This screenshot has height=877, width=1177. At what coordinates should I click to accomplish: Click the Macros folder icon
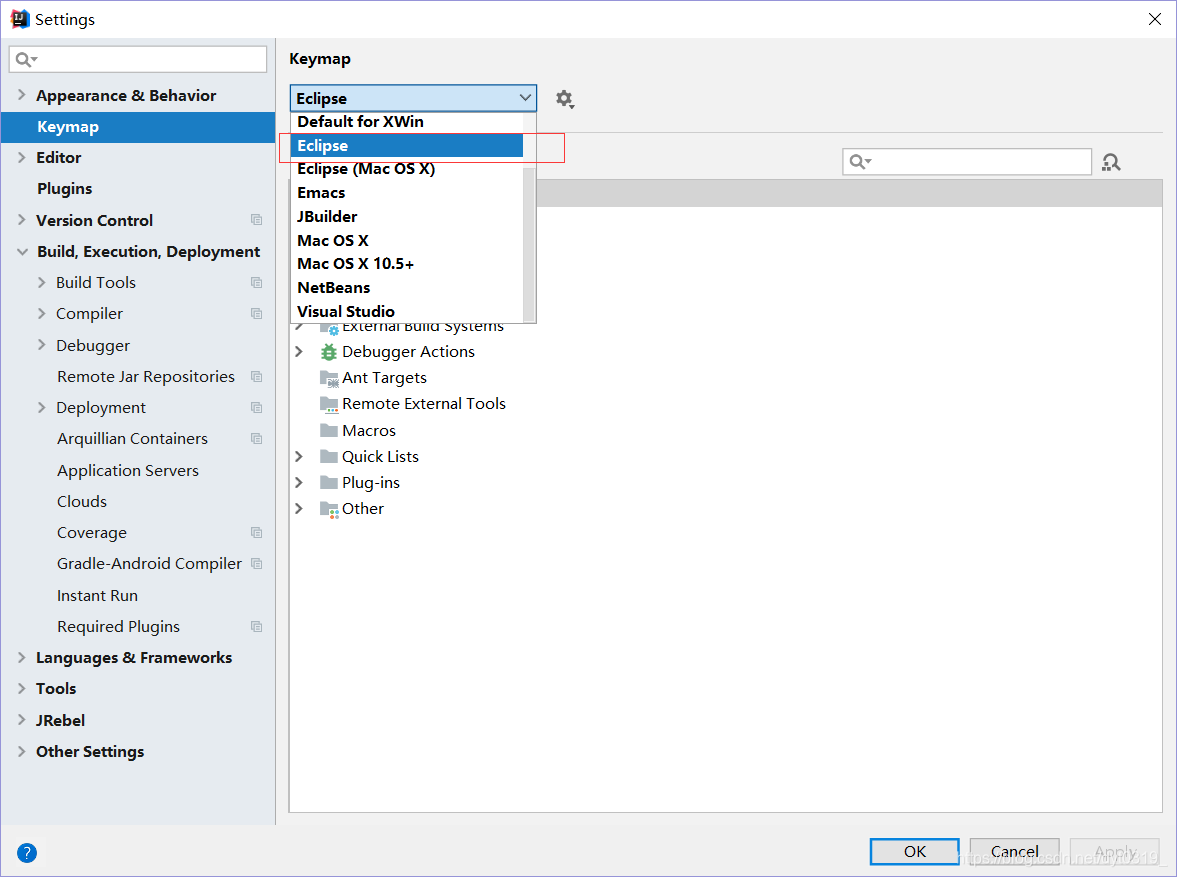(329, 430)
